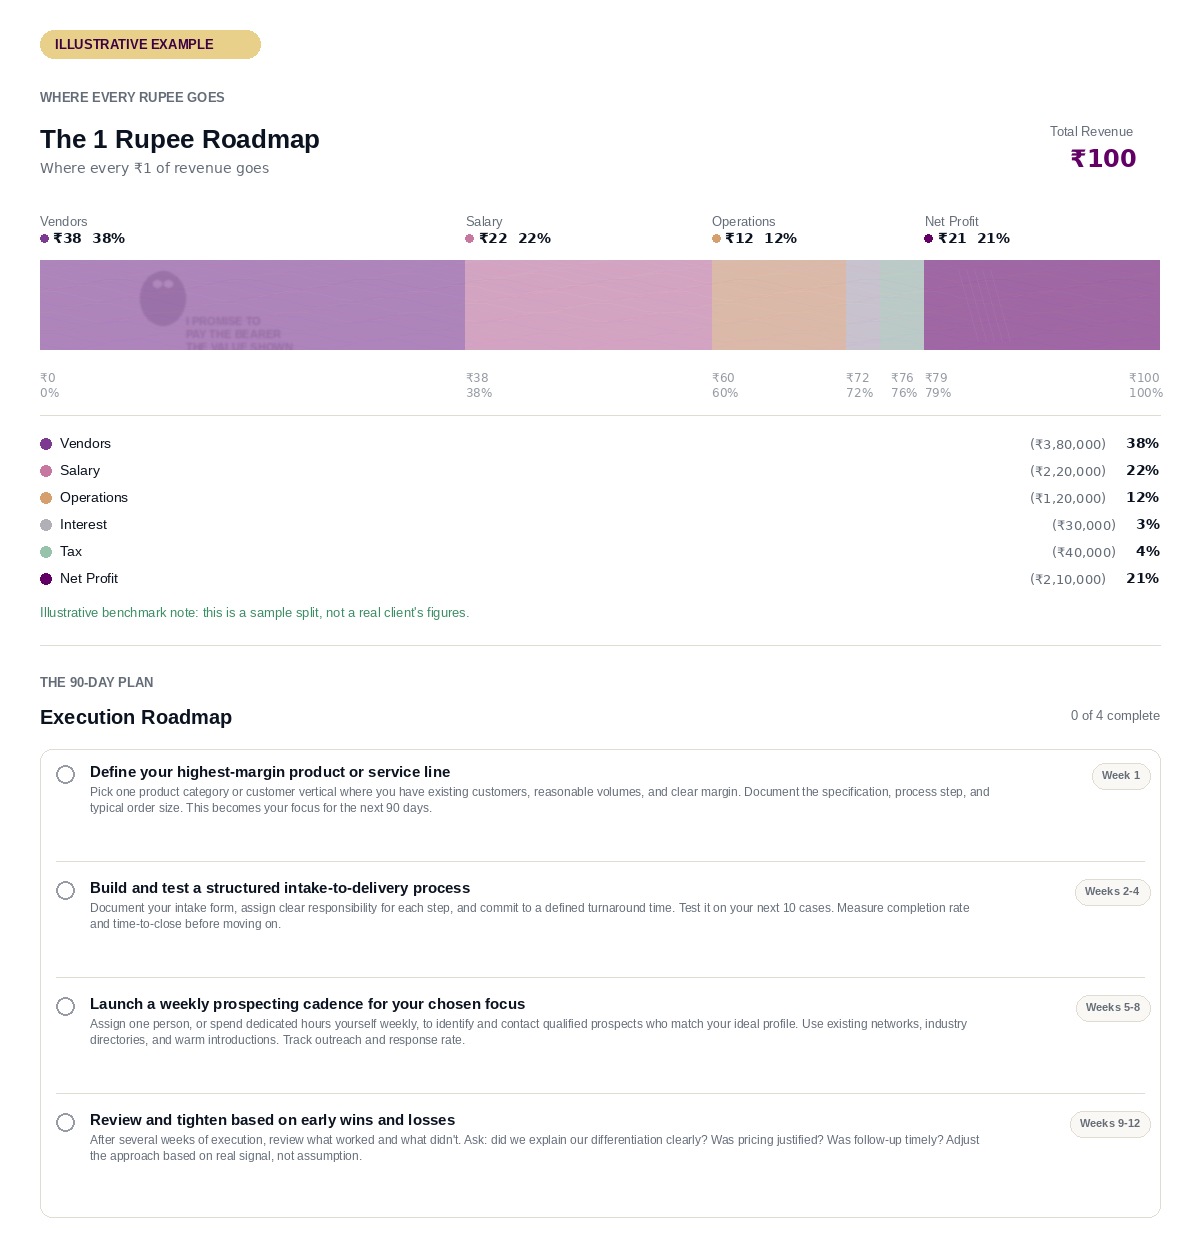Image resolution: width=1200 pixels, height=1247 pixels.
Task: Check off 'Build and test a structured intake' step
Action: [66, 891]
